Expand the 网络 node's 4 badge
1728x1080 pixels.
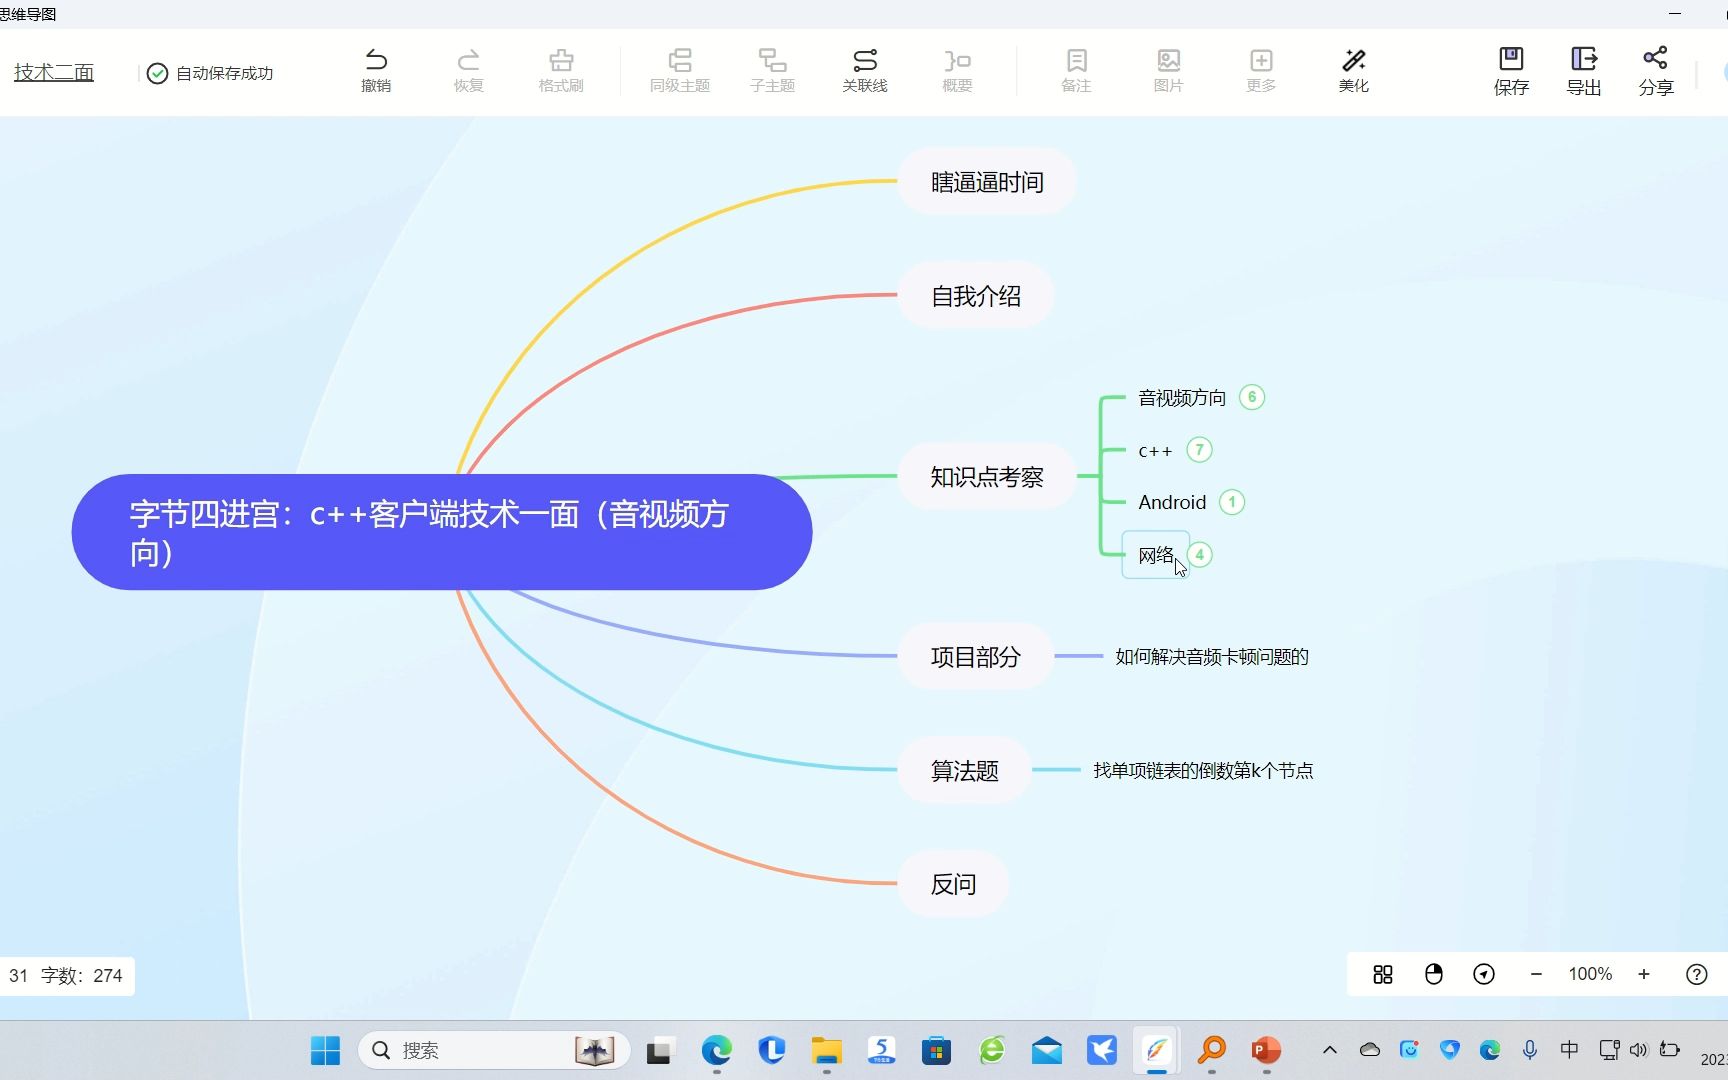coord(1200,554)
